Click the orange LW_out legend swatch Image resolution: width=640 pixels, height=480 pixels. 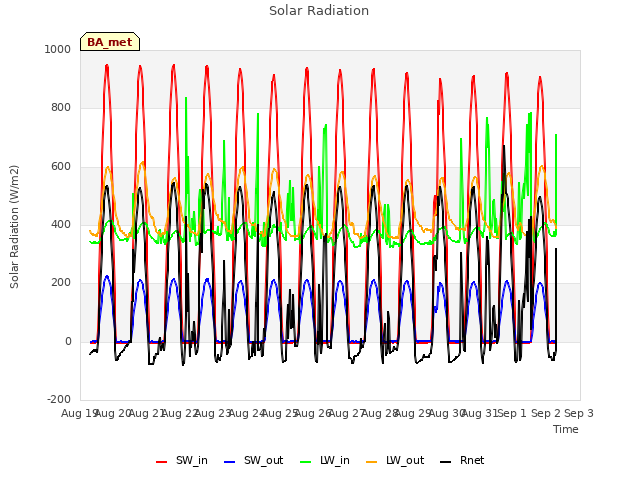[x=372, y=462]
